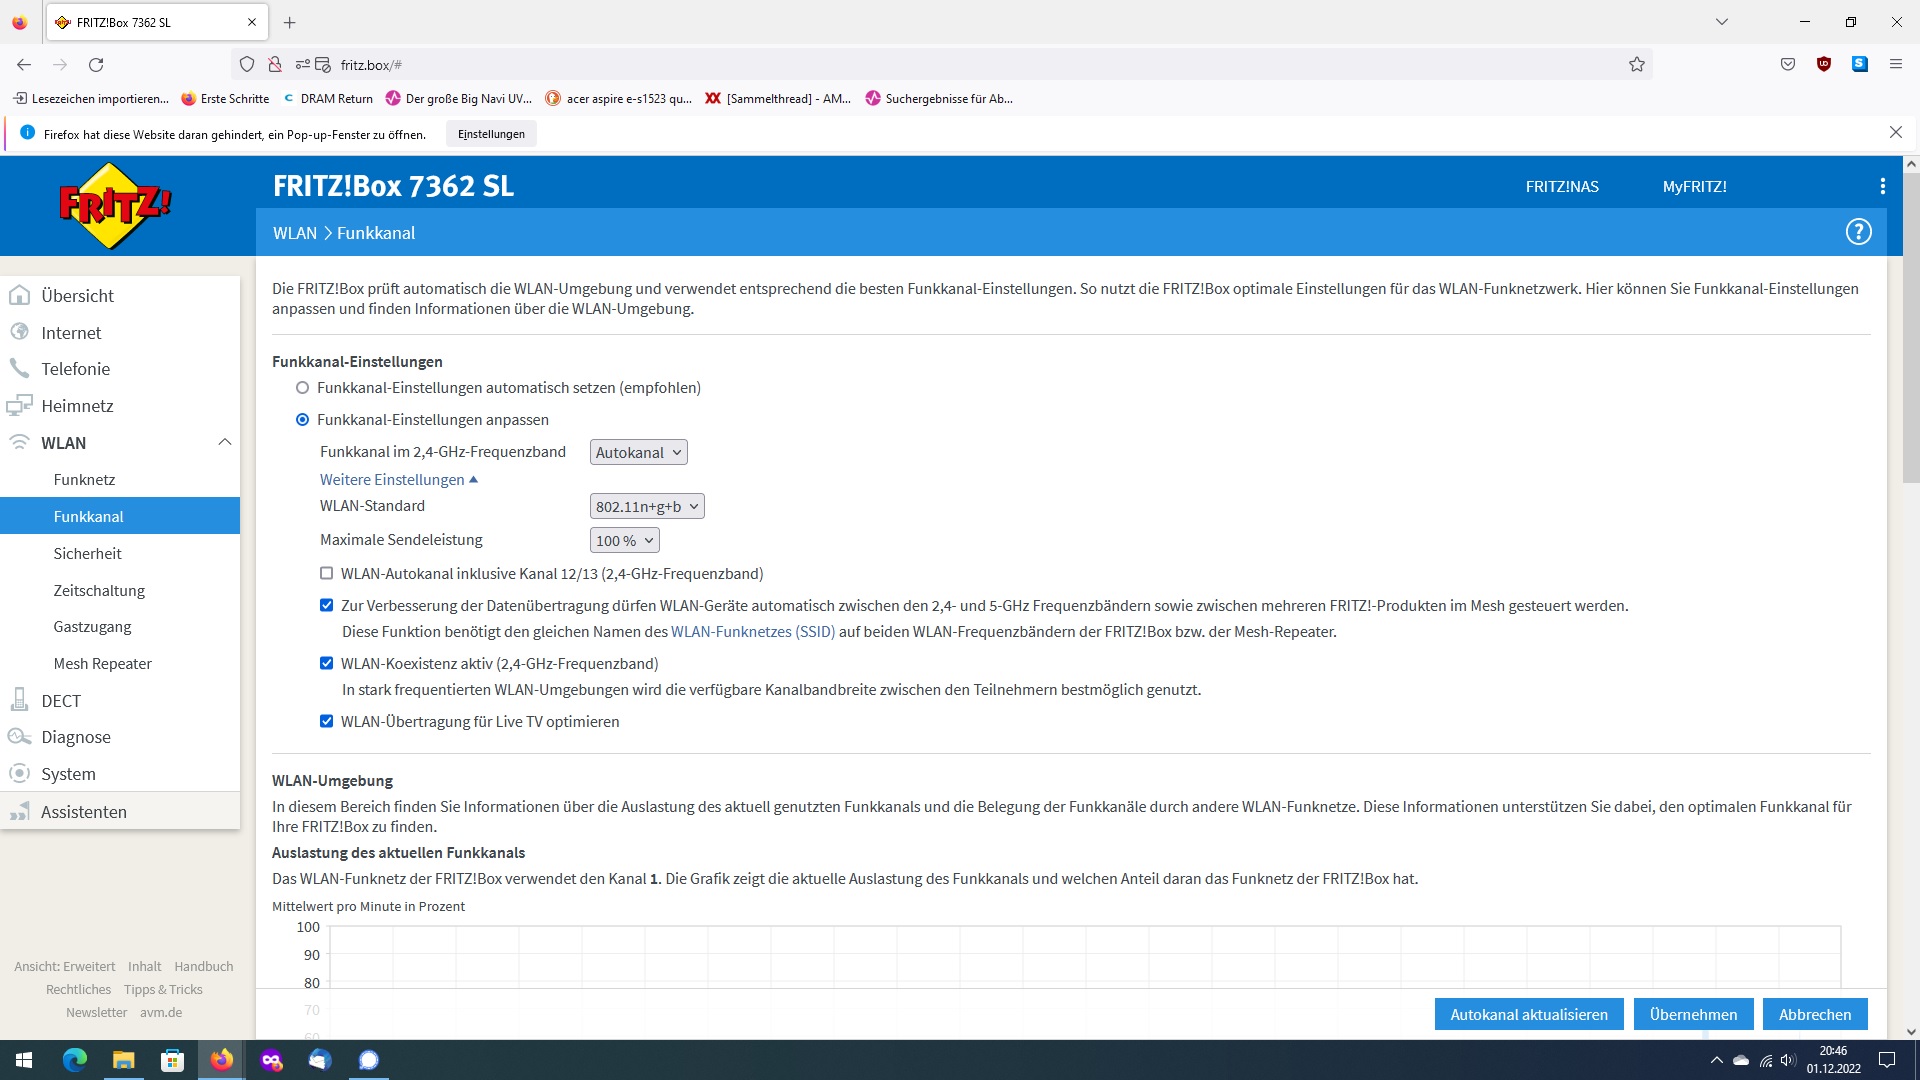Image resolution: width=1920 pixels, height=1080 pixels.
Task: Open Microsoft Edge from the taskbar
Action: coord(75,1060)
